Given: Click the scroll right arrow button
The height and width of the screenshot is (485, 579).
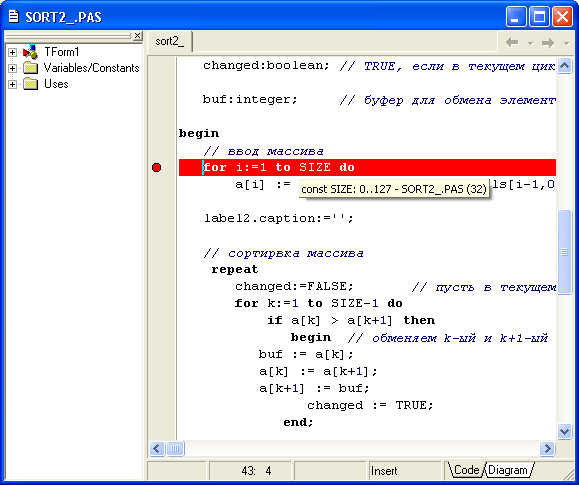Looking at the screenshot, I should tap(547, 448).
